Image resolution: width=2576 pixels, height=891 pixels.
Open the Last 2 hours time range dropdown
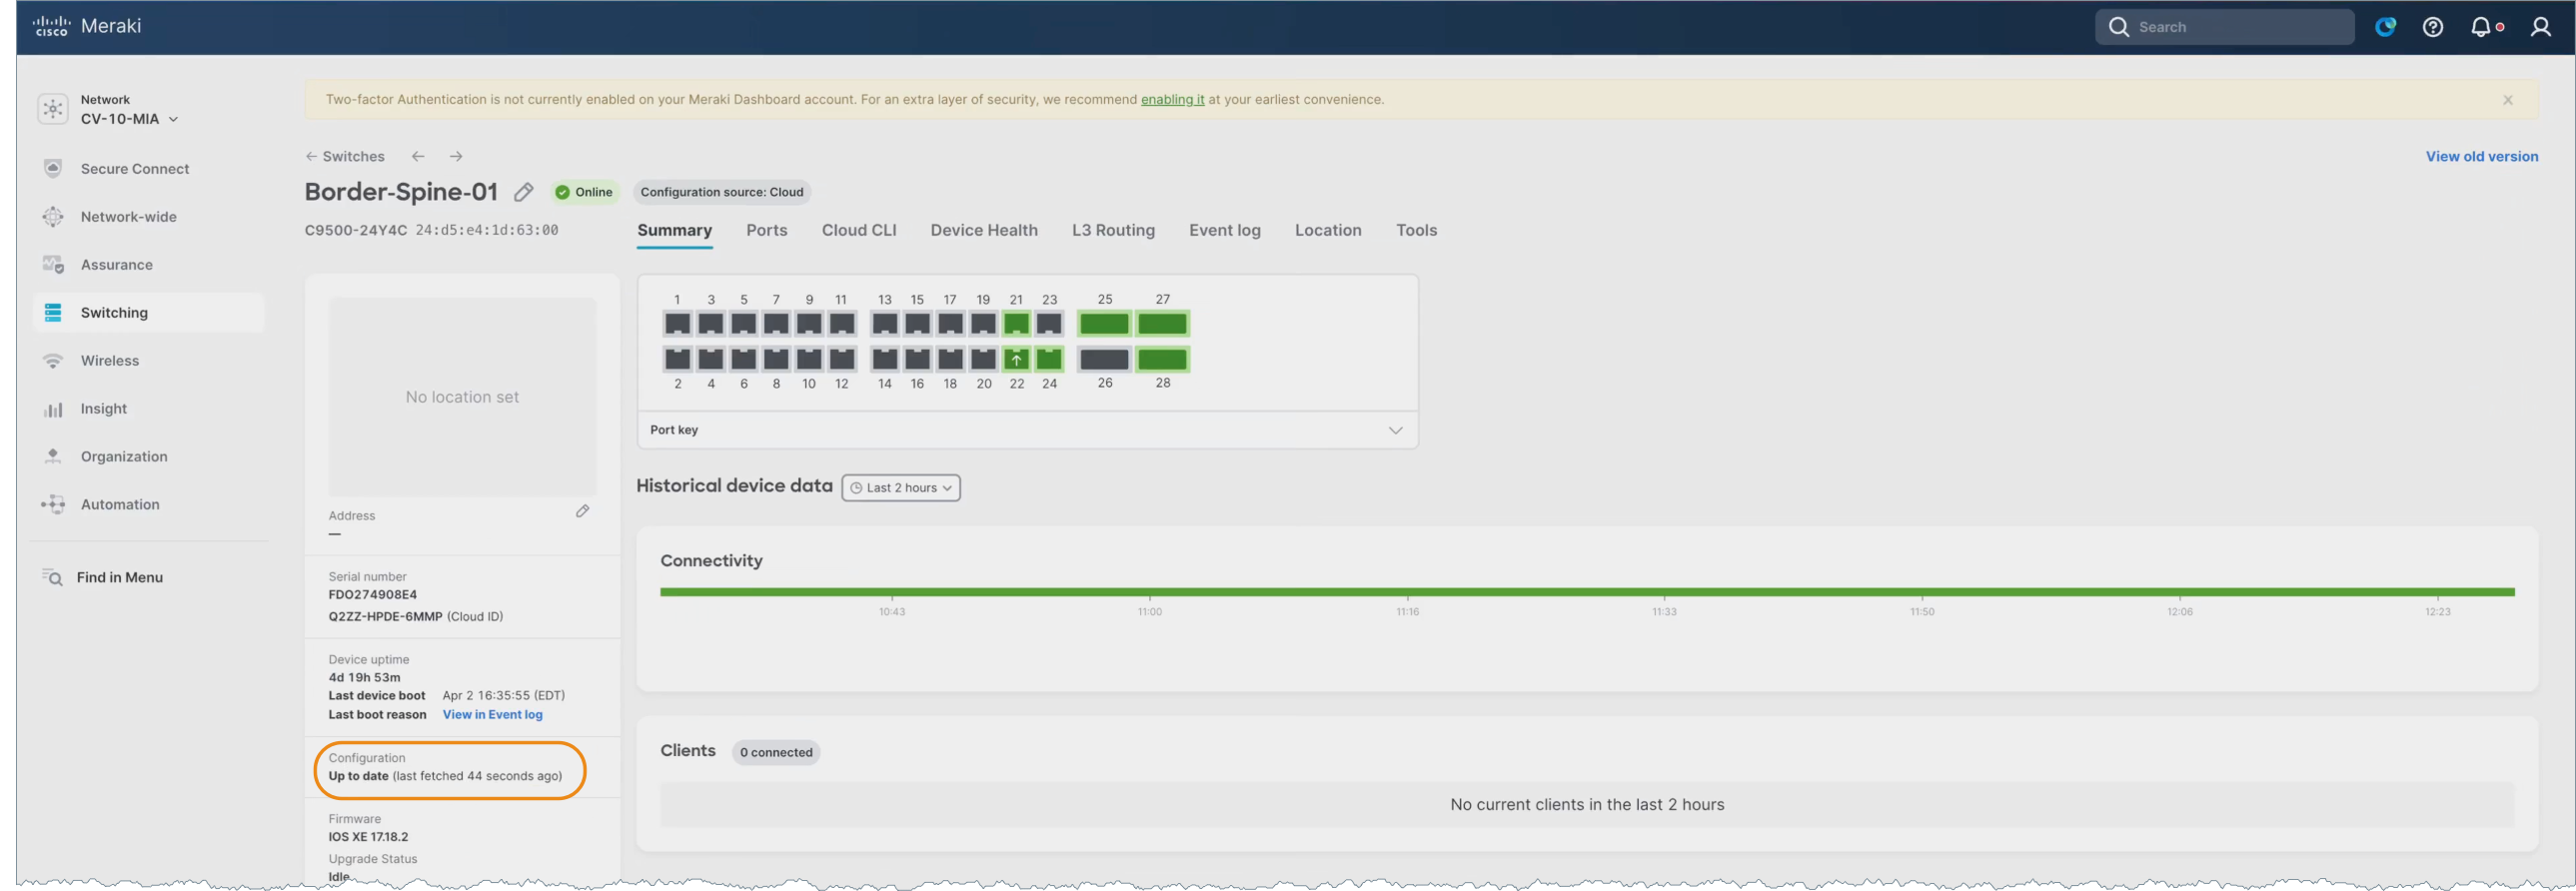click(901, 488)
